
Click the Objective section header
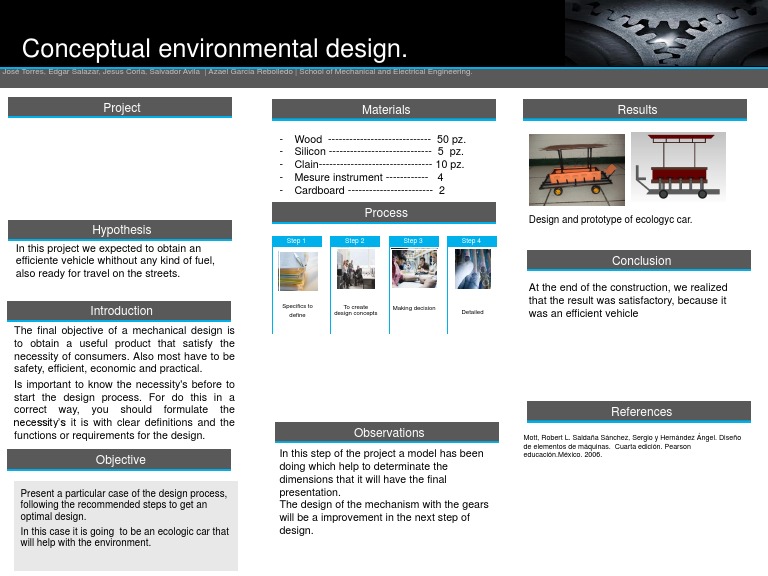(x=119, y=460)
